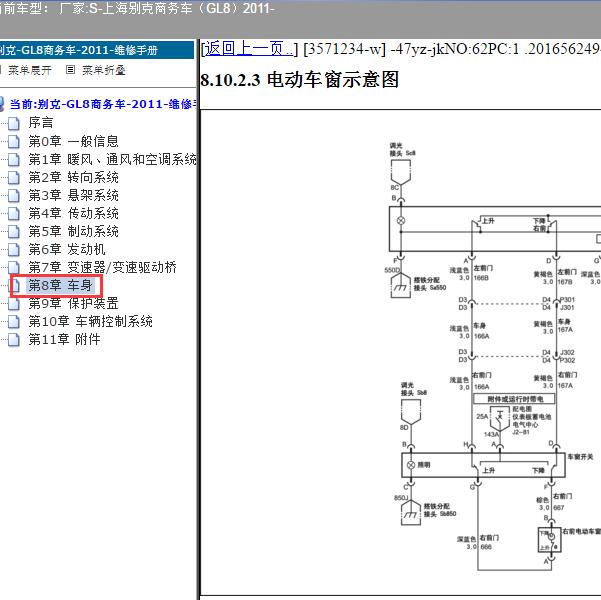The image size is (601, 600).
Task: Click the 别克-GL8商务车-2011-维修手册 panel header
Action: 97,50
